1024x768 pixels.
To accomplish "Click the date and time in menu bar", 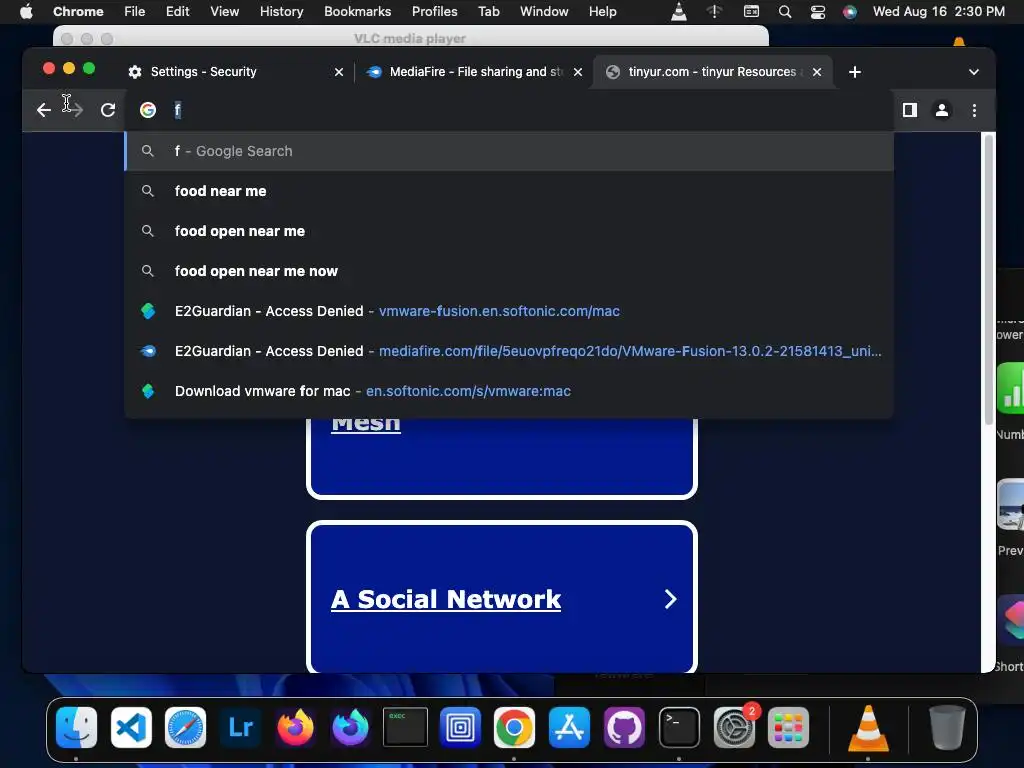I will point(938,11).
